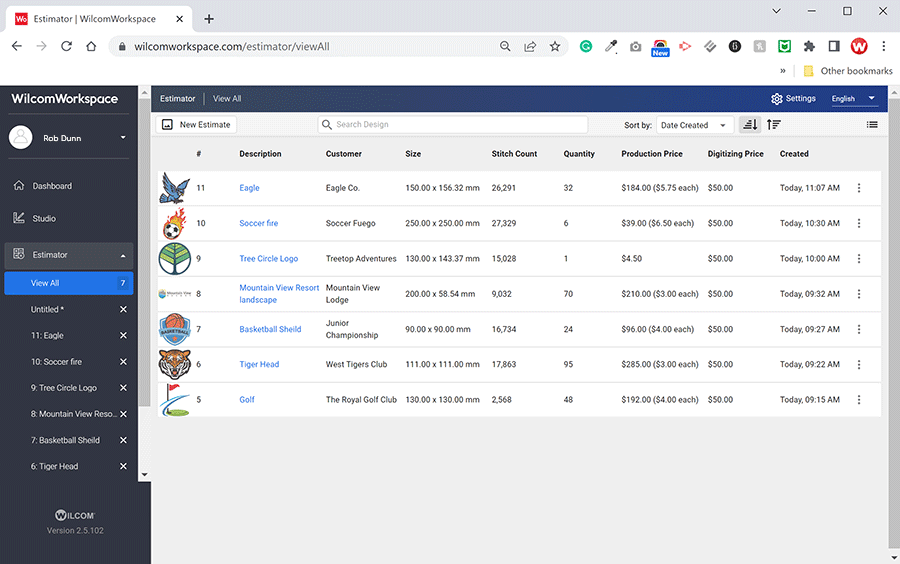Click the New Estimate button
Viewport: 900px width, 564px height.
click(197, 125)
